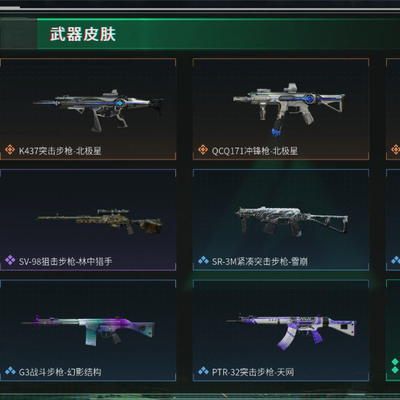Open the partially visible blue card at right
The height and width of the screenshot is (400, 400).
393,220
